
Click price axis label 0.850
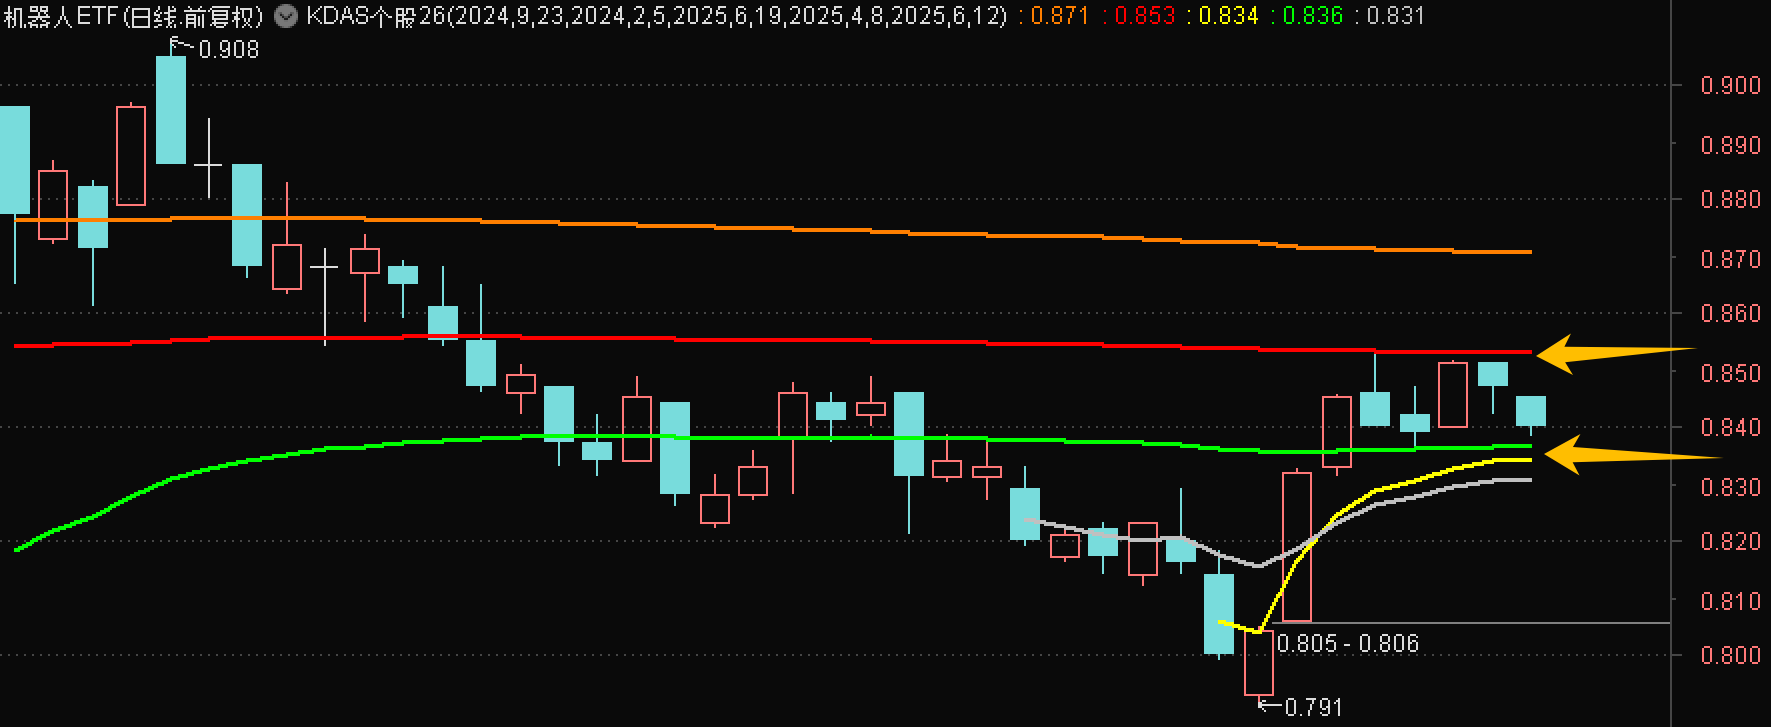pos(1731,373)
